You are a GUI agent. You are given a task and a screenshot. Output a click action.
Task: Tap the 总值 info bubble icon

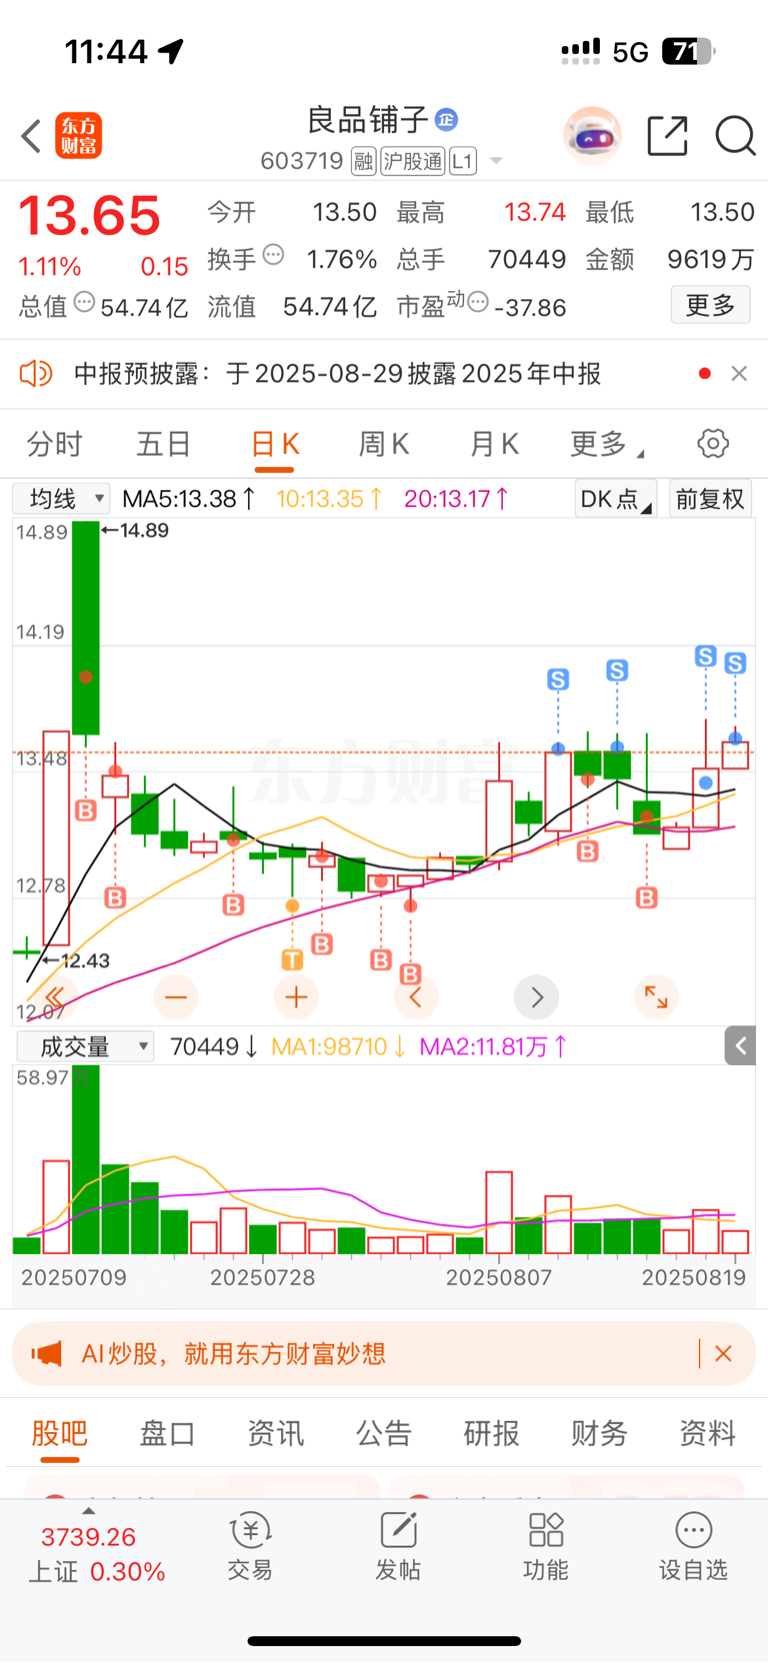pyautogui.click(x=85, y=301)
